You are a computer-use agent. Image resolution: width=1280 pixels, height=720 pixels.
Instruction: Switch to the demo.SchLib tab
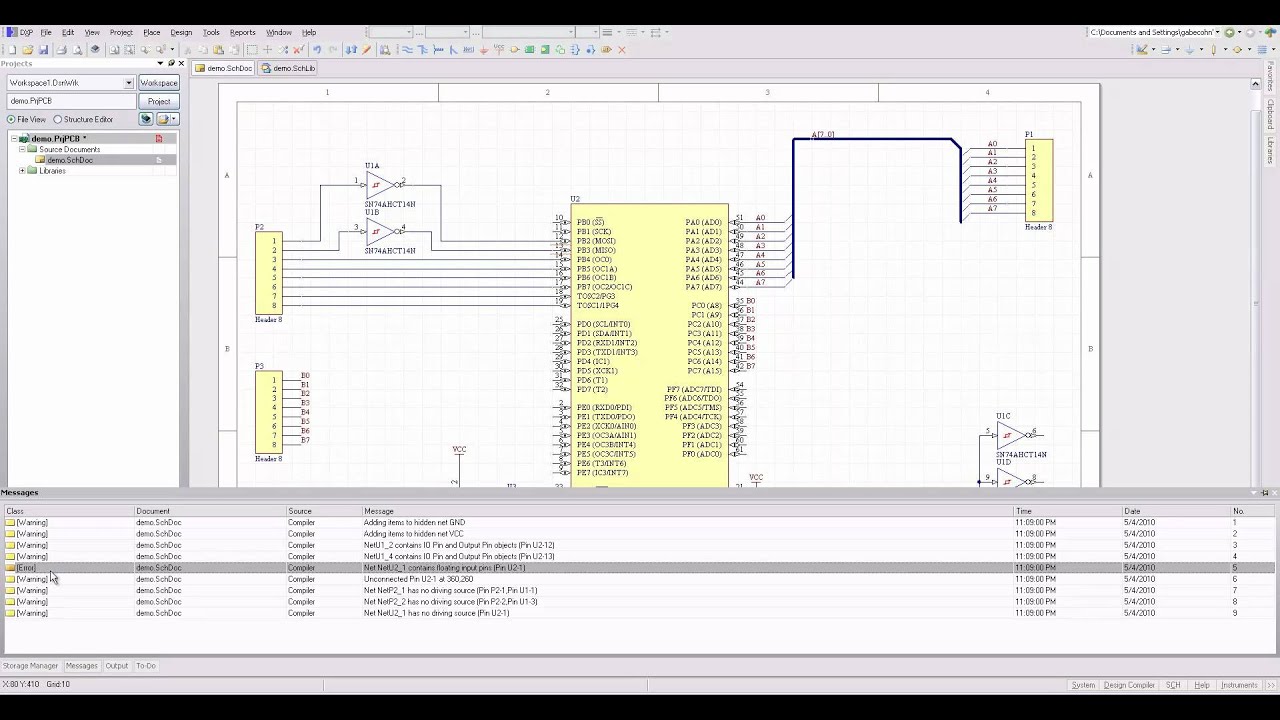[288, 68]
